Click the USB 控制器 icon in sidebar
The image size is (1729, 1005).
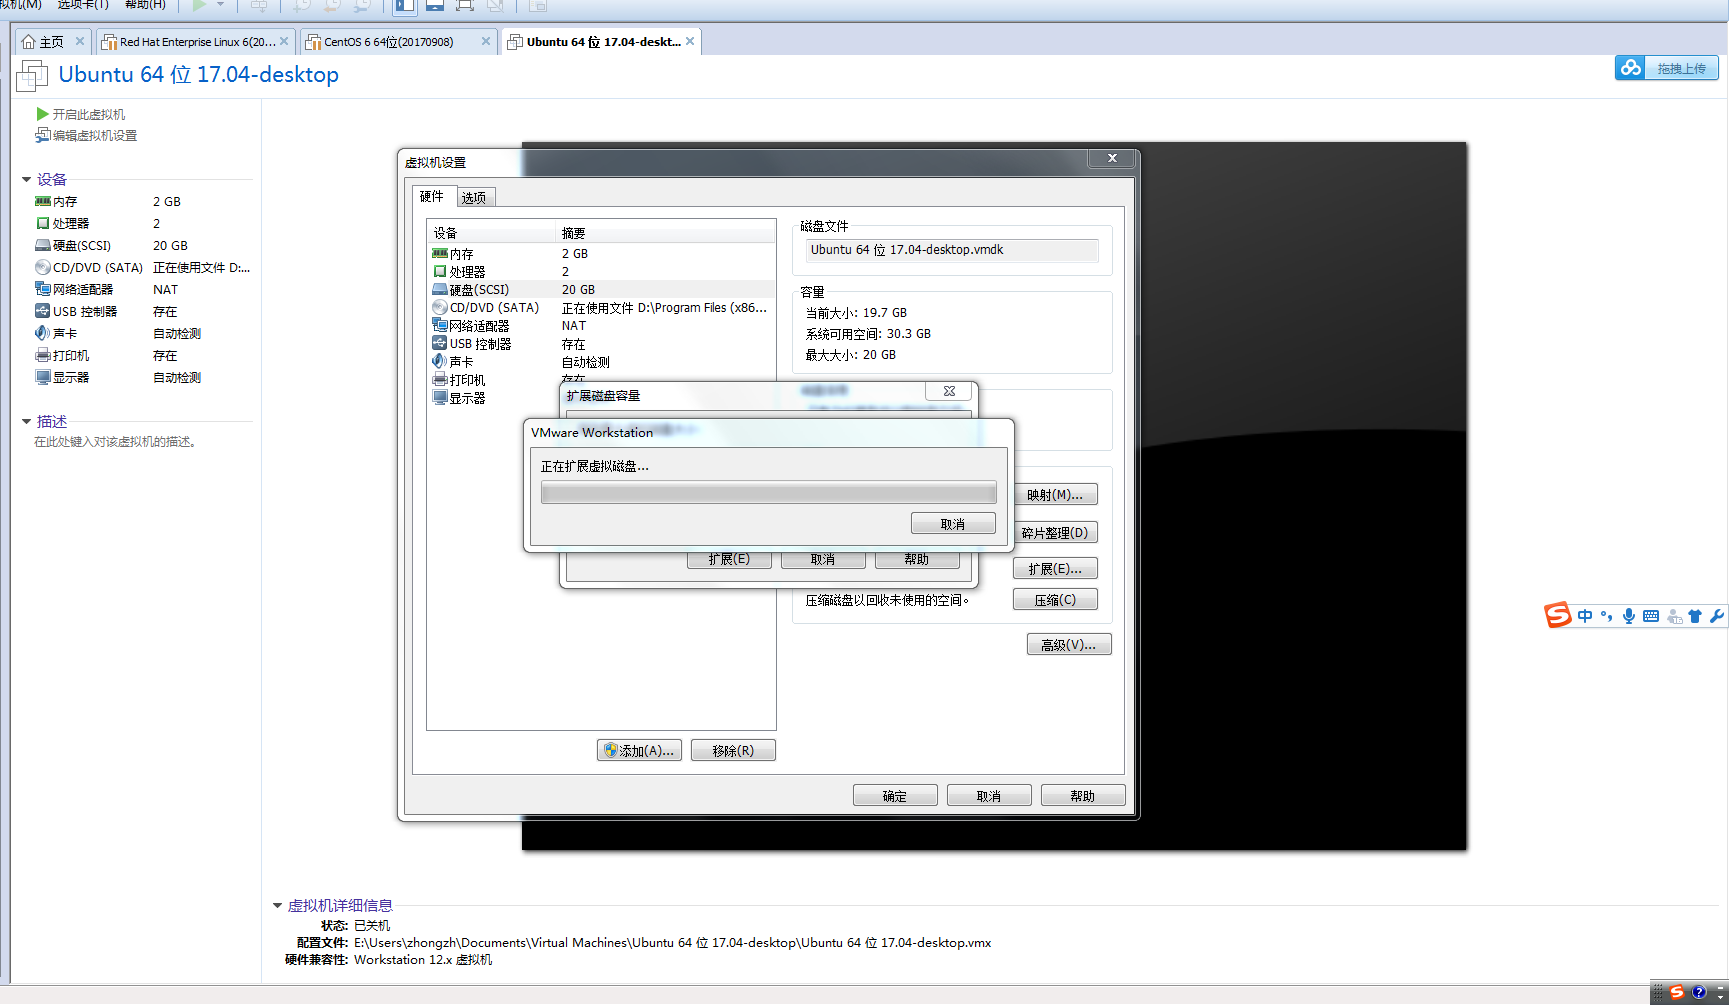[43, 311]
